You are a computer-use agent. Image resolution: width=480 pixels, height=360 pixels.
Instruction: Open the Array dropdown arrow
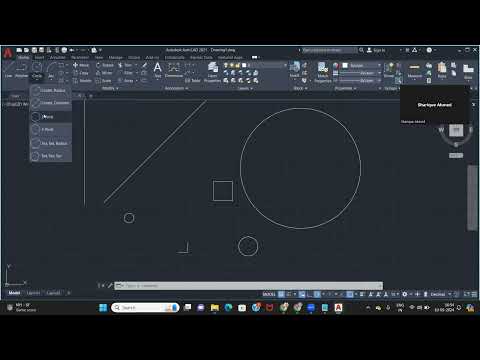pos(137,81)
